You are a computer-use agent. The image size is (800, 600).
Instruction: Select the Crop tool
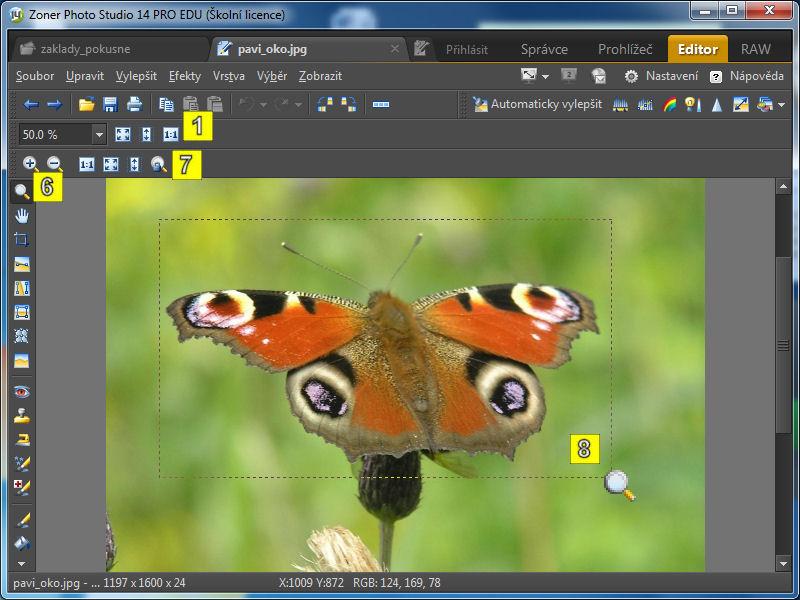(x=21, y=240)
